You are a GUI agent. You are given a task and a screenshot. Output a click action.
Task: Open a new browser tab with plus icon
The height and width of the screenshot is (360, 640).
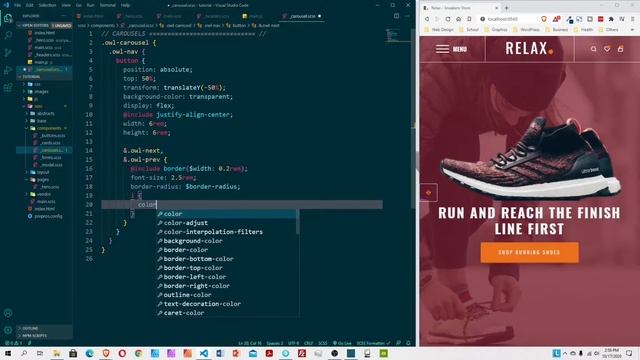(507, 8)
